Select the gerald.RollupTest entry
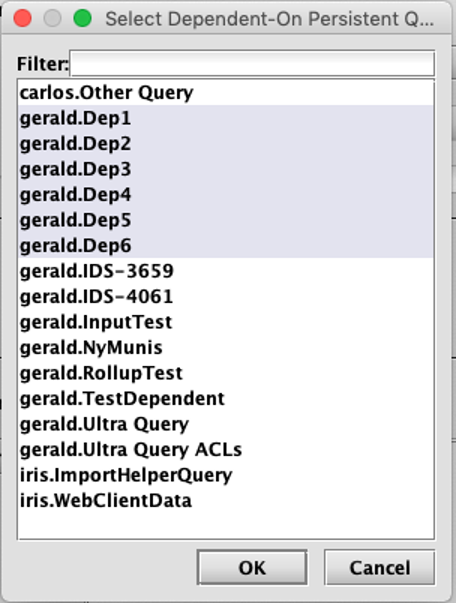Viewport: 456px width, 604px height. (x=226, y=372)
